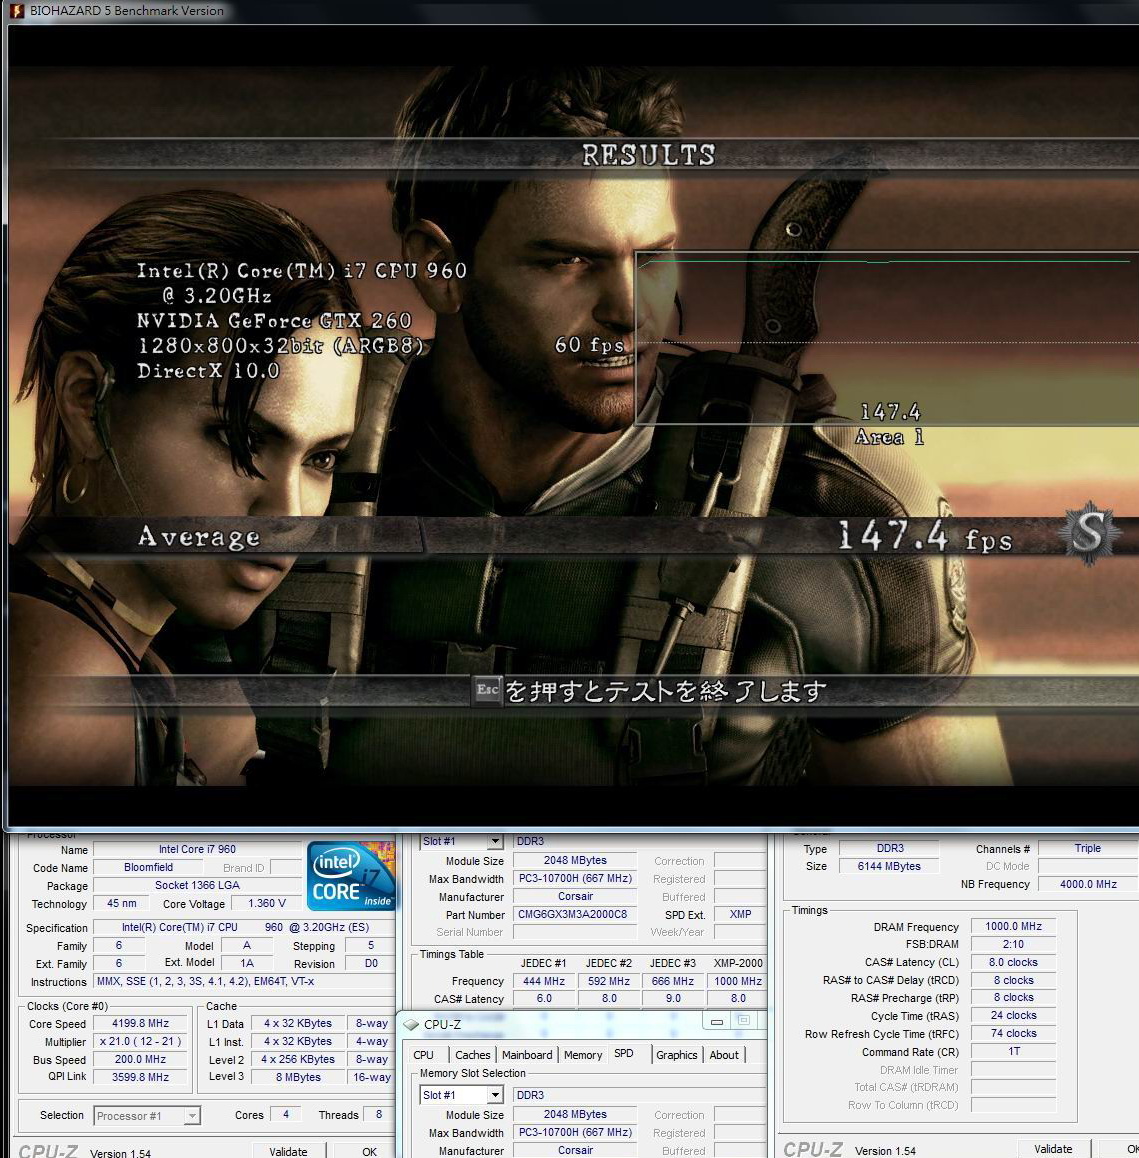
Task: Open the Slot #1 dropdown under Memory Slot Selection
Action: coord(495,1095)
